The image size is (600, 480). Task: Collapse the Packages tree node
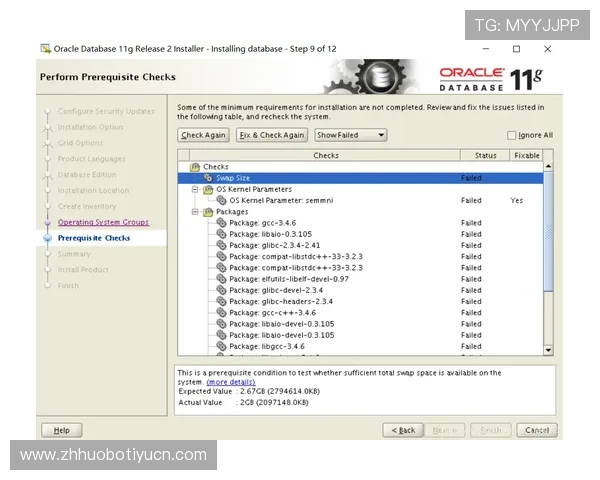(195, 212)
